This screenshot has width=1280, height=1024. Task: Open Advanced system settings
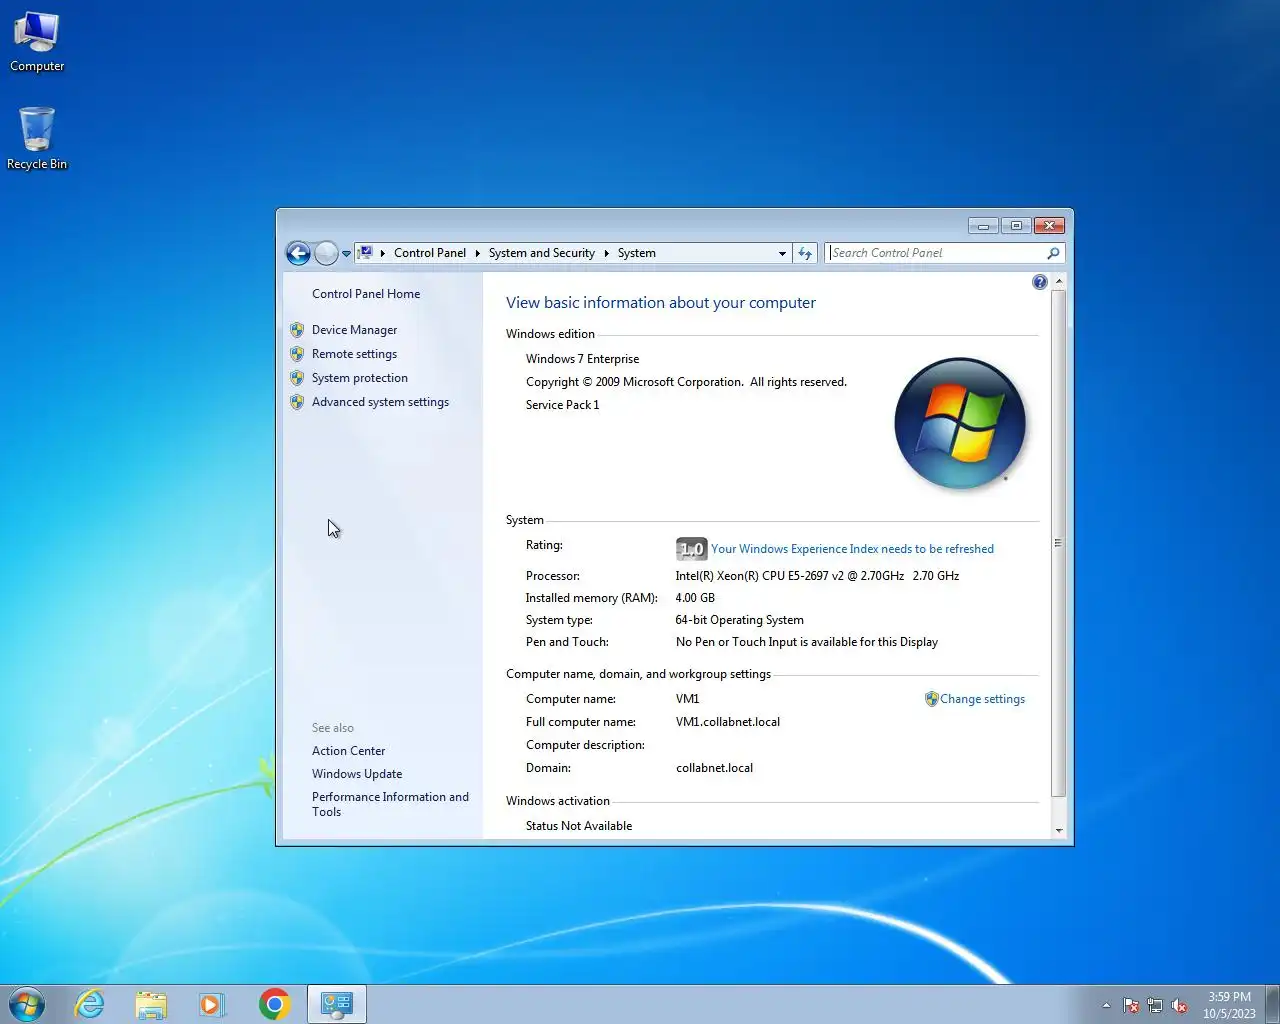pyautogui.click(x=380, y=402)
